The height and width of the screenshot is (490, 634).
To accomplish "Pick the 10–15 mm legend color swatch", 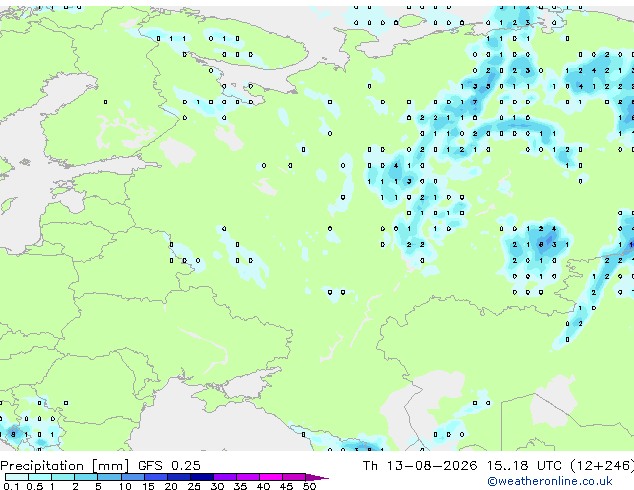I will [x=133, y=477].
